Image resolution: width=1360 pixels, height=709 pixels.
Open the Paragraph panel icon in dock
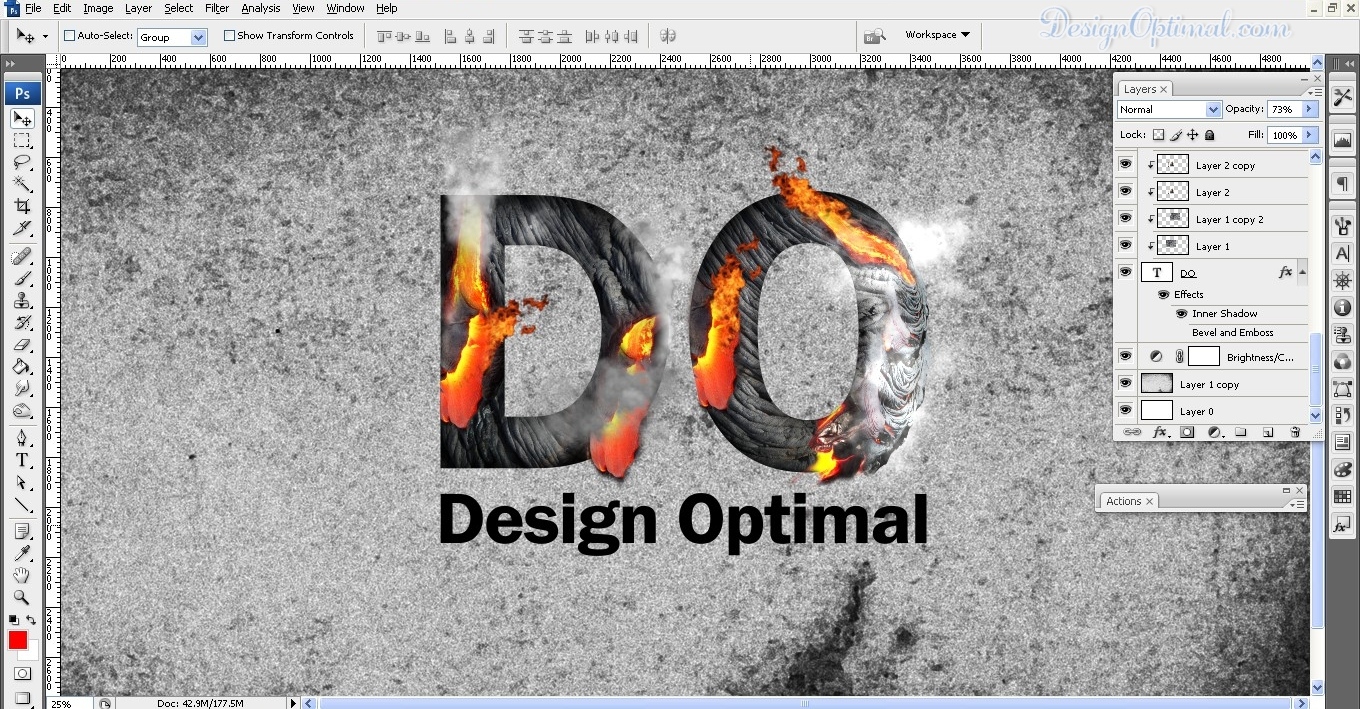[x=1342, y=184]
